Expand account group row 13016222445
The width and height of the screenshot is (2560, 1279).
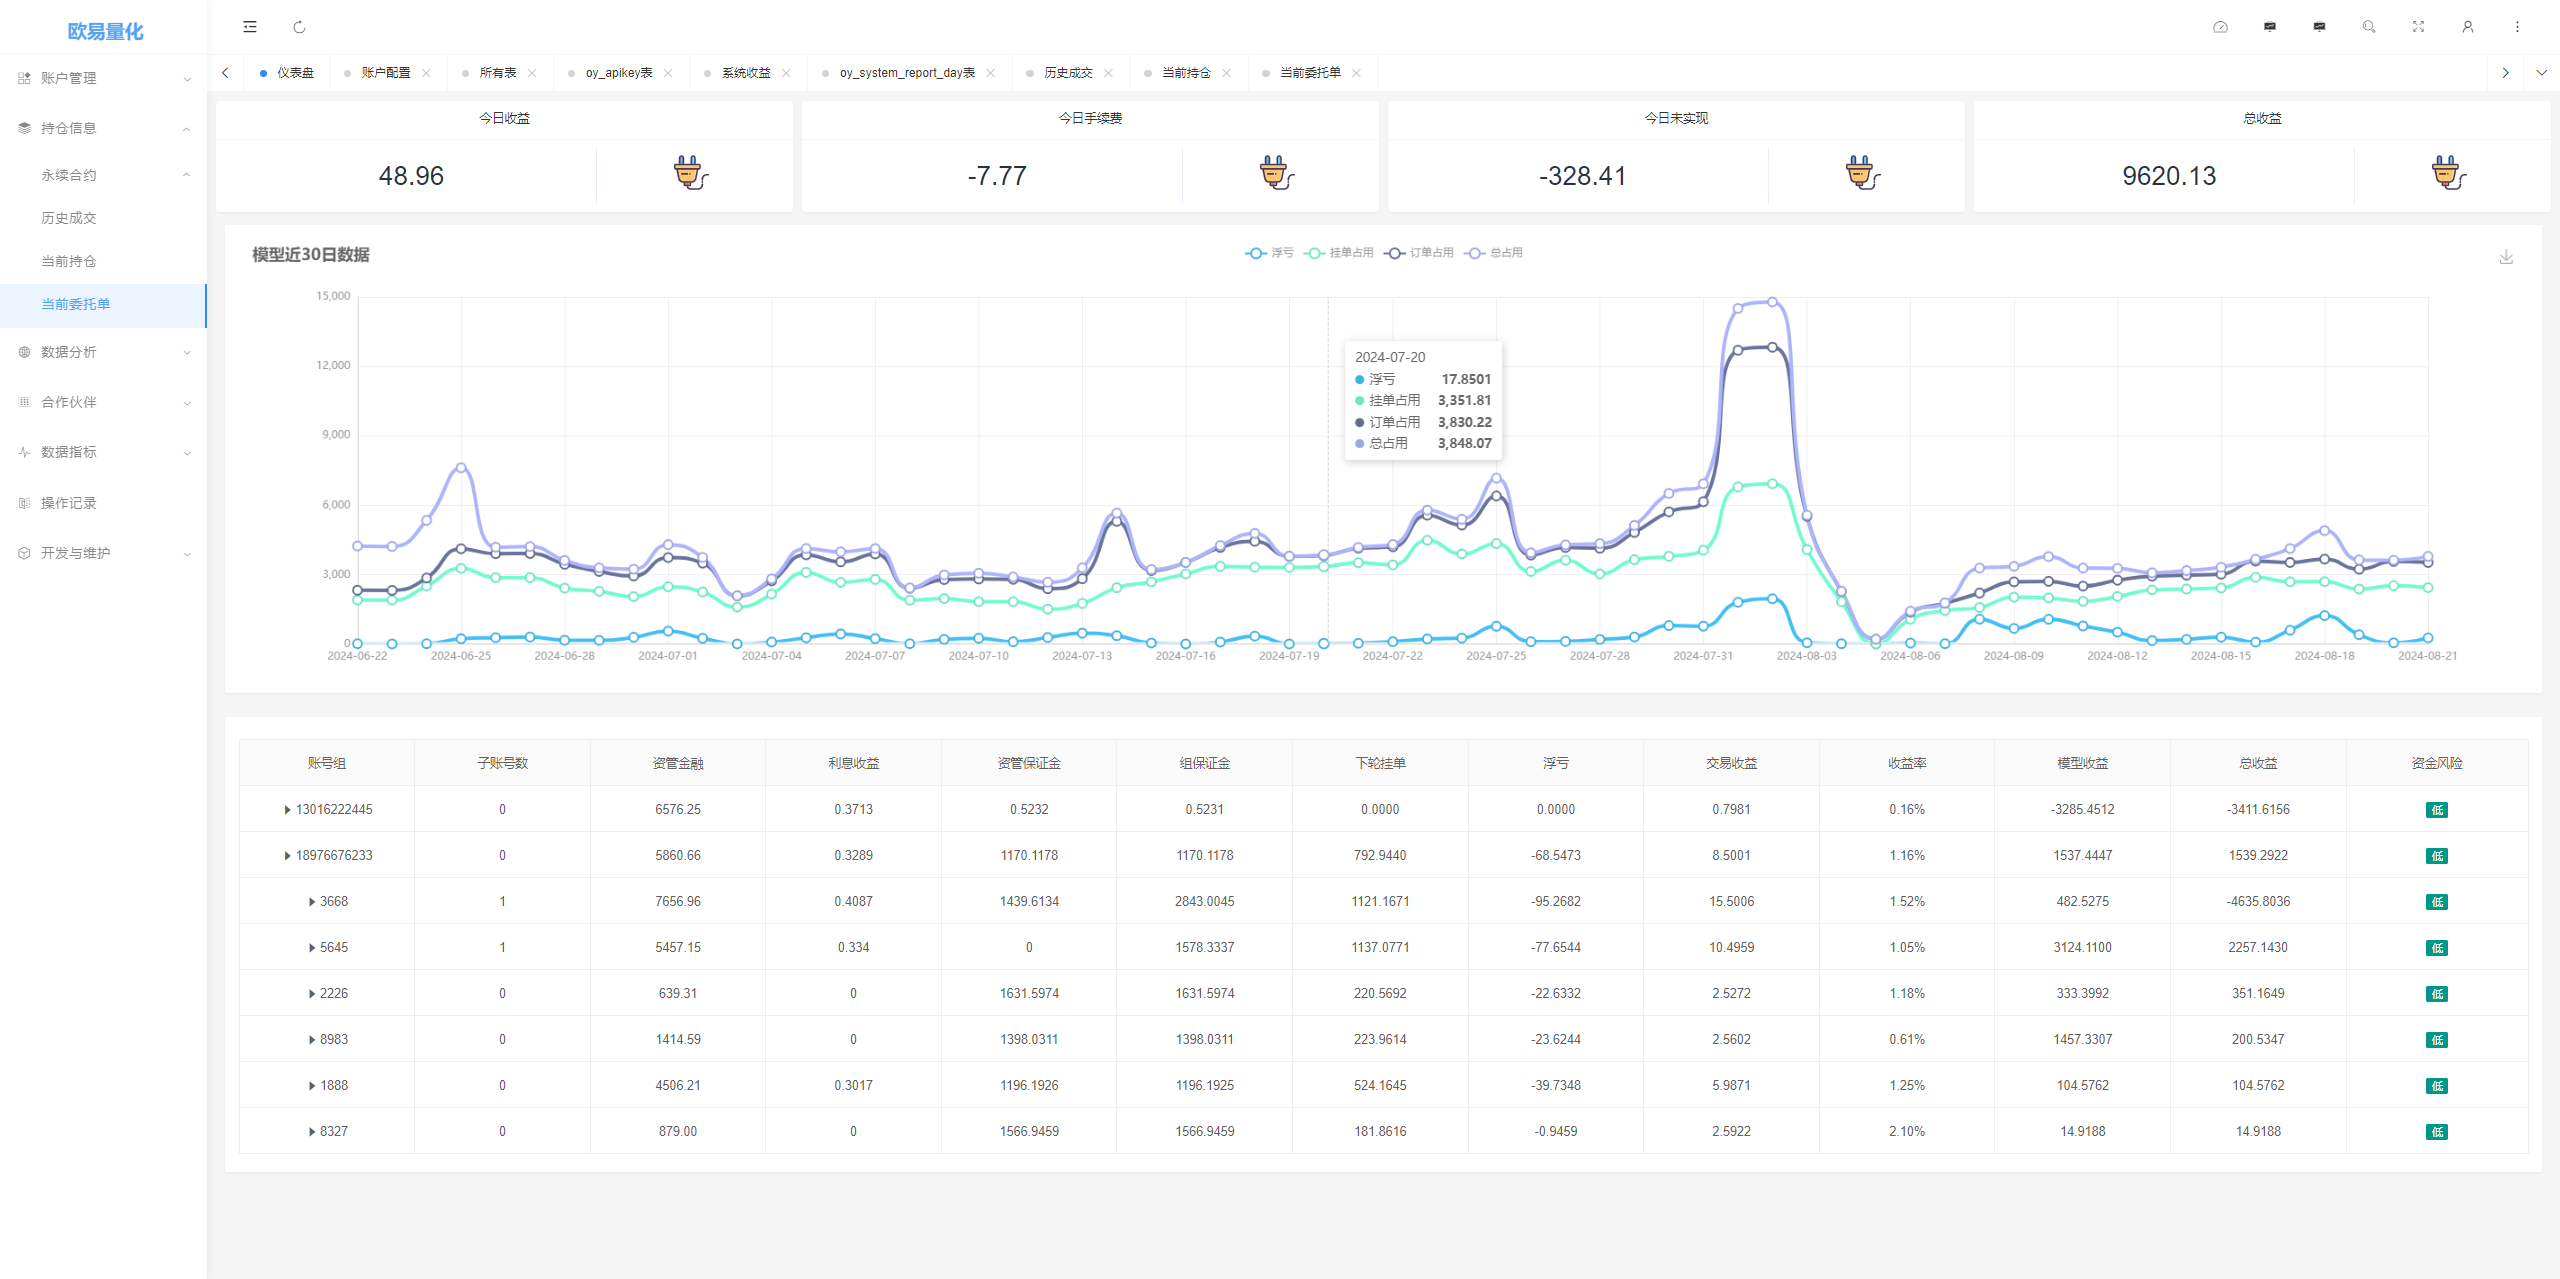287,810
